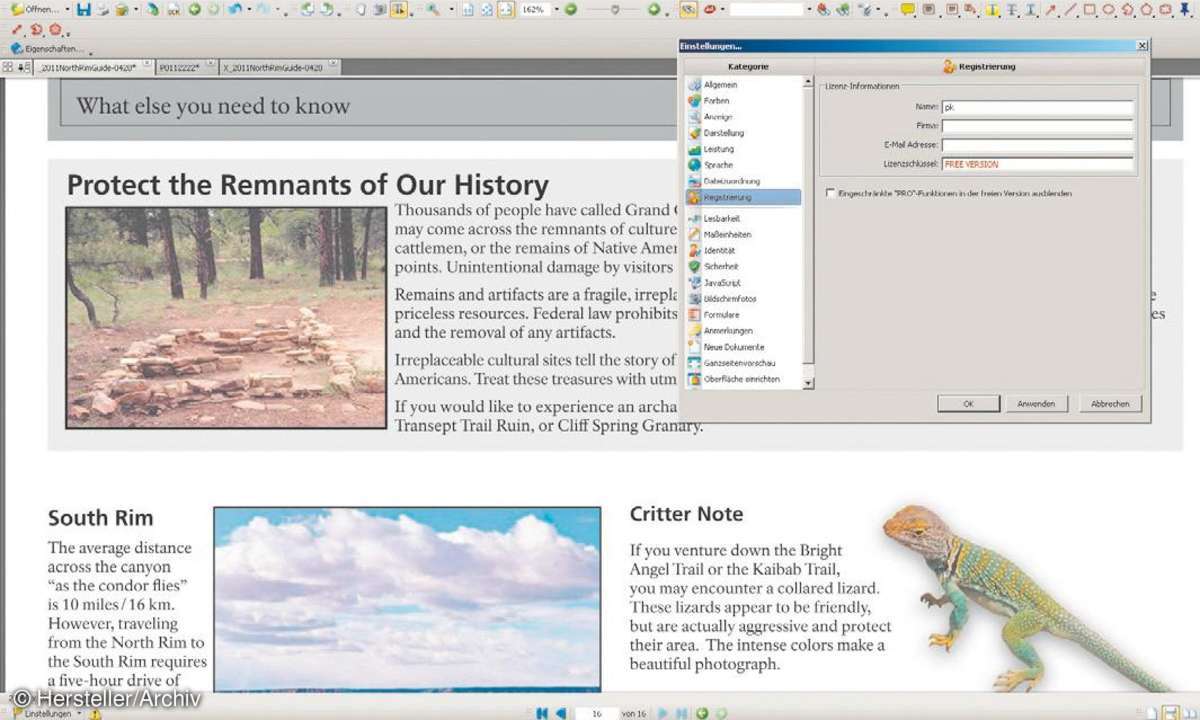Click green zoom-in plus next to 162%
The width and height of the screenshot is (1200, 720).
point(570,9)
